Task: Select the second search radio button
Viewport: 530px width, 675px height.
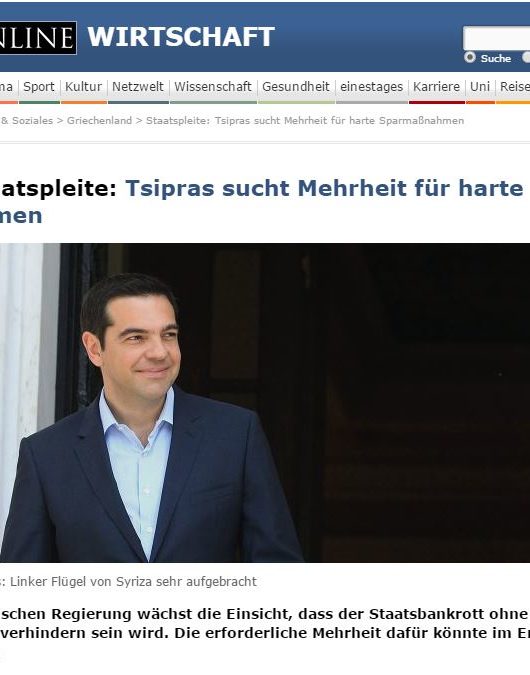Action: pyautogui.click(x=526, y=57)
